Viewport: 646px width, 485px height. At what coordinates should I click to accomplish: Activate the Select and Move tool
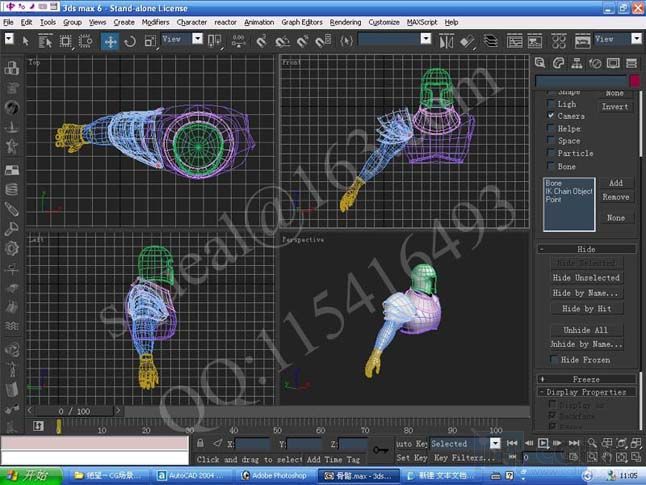pos(110,42)
